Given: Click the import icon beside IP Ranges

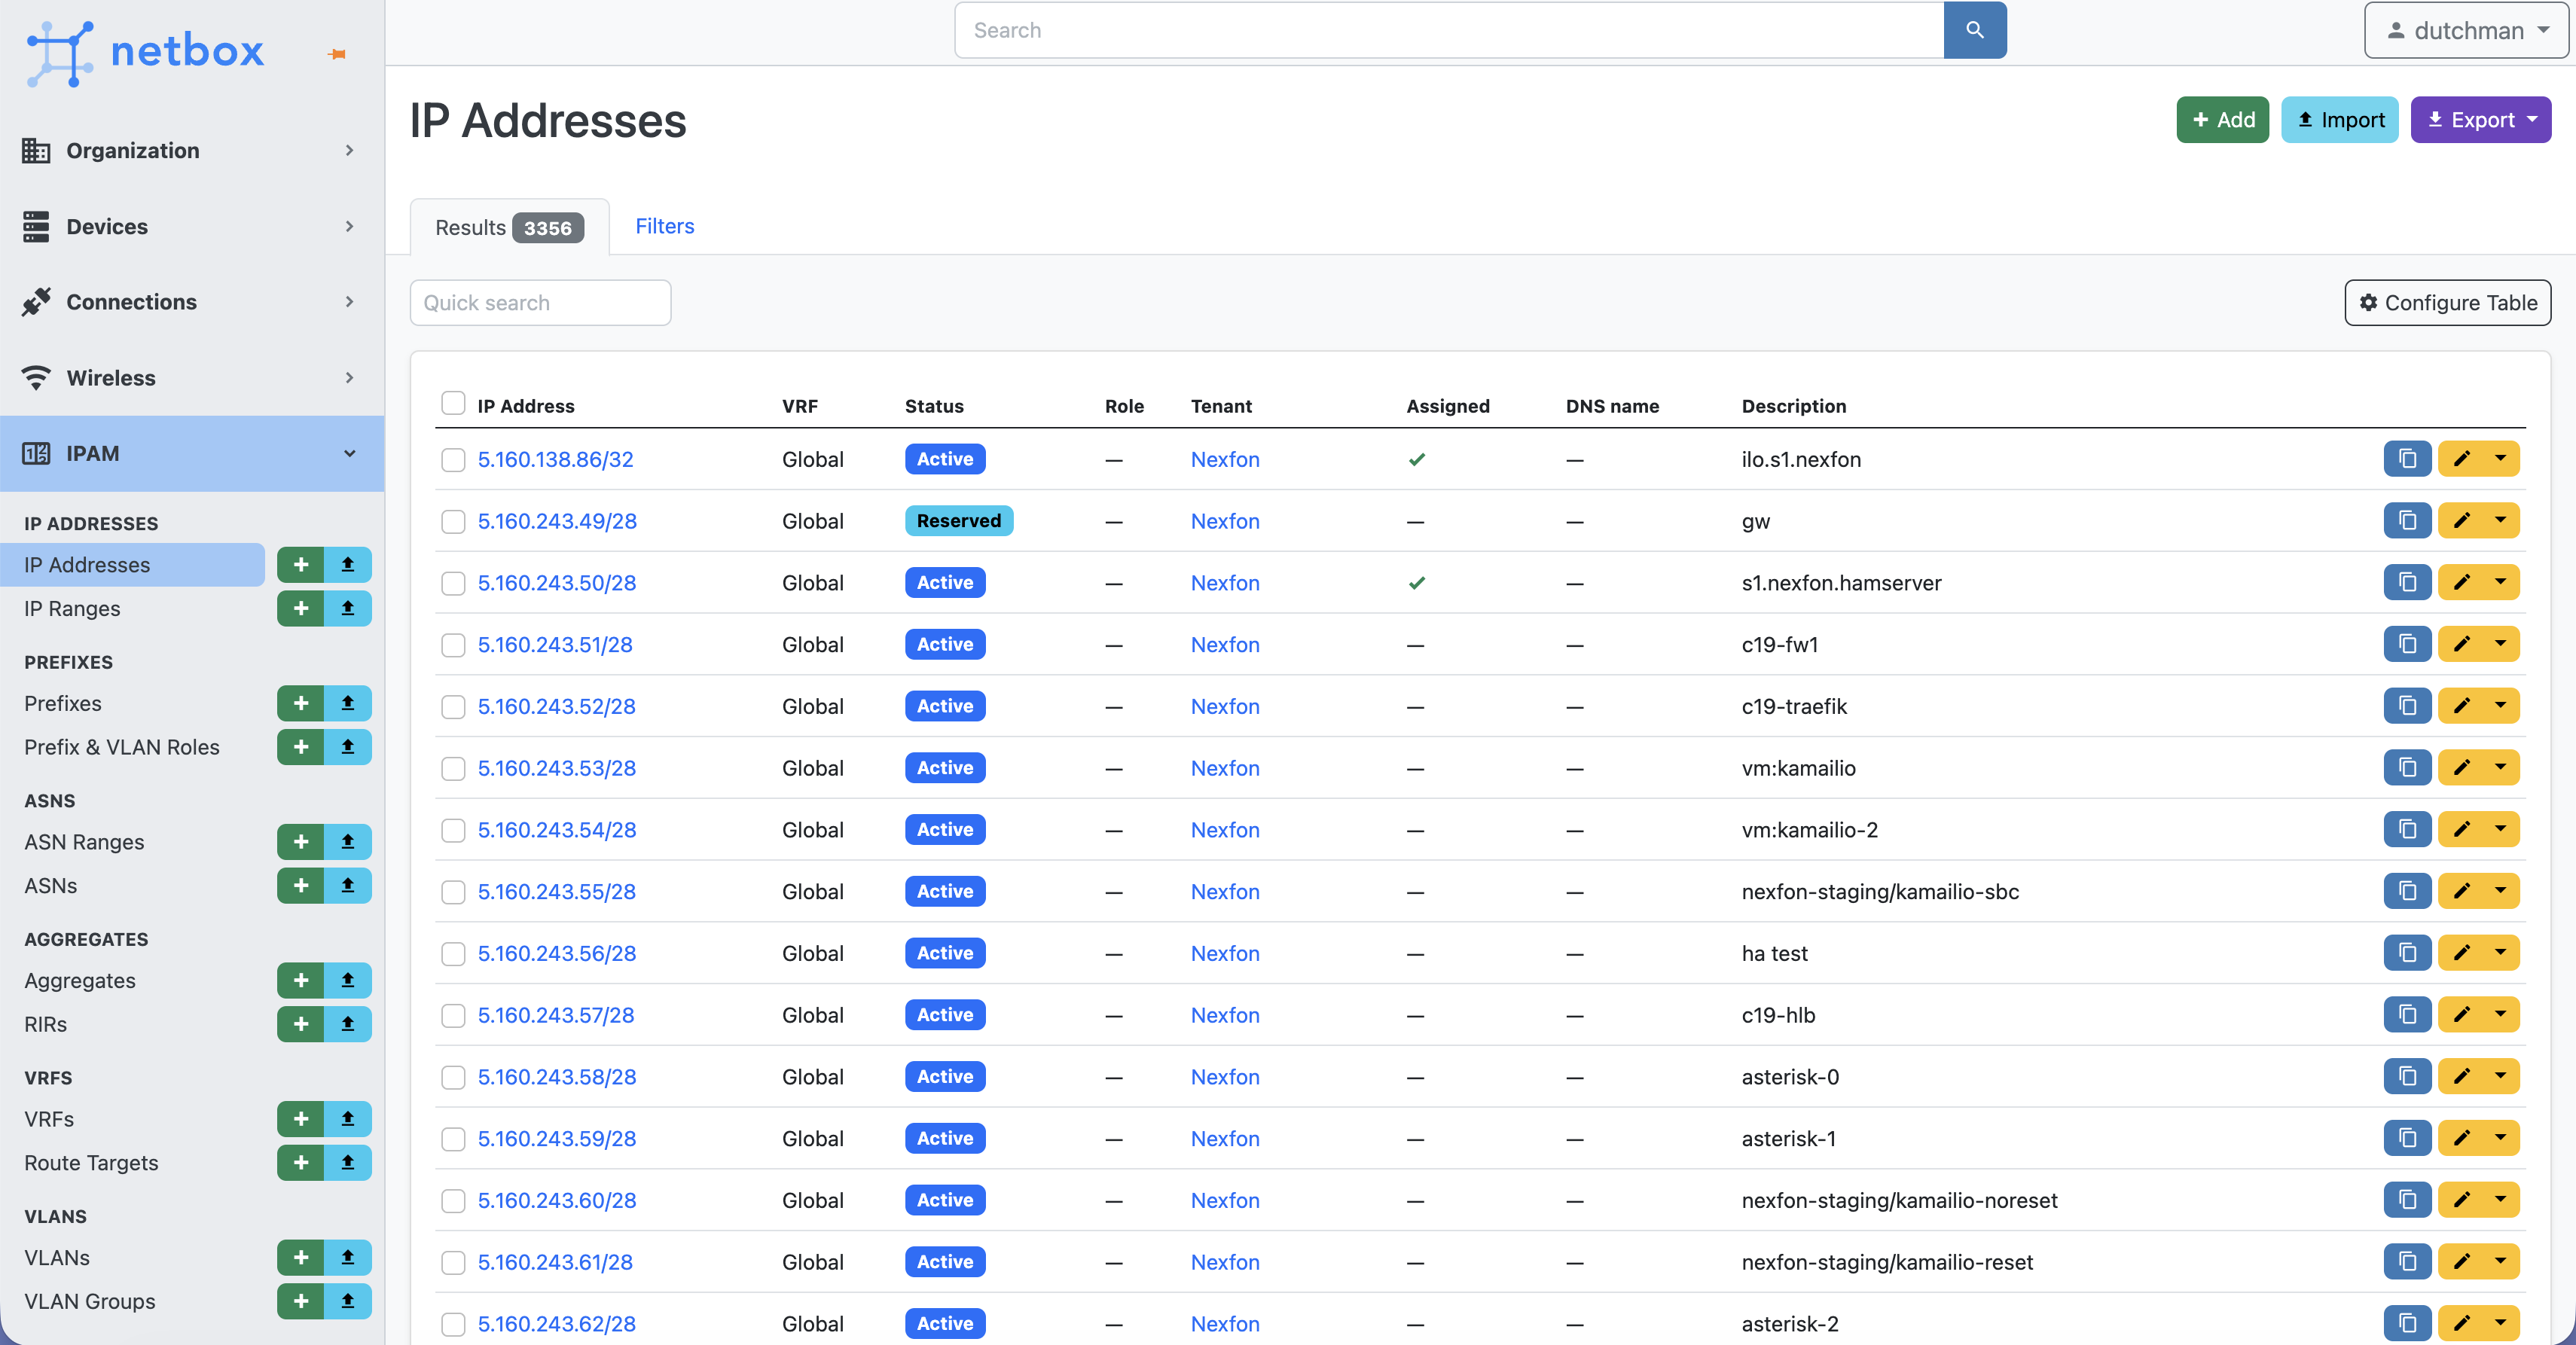Looking at the screenshot, I should [347, 608].
